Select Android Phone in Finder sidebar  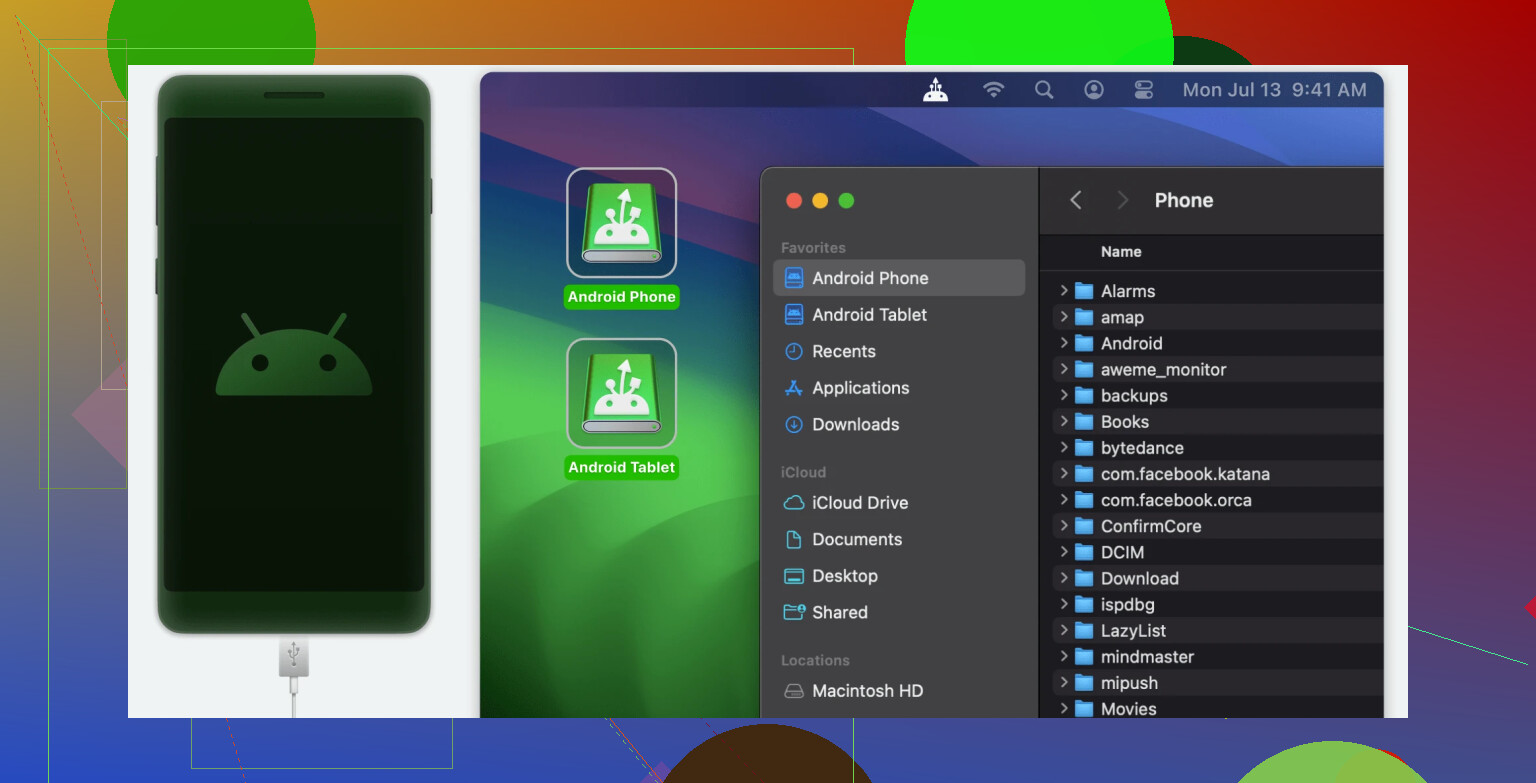coord(899,278)
